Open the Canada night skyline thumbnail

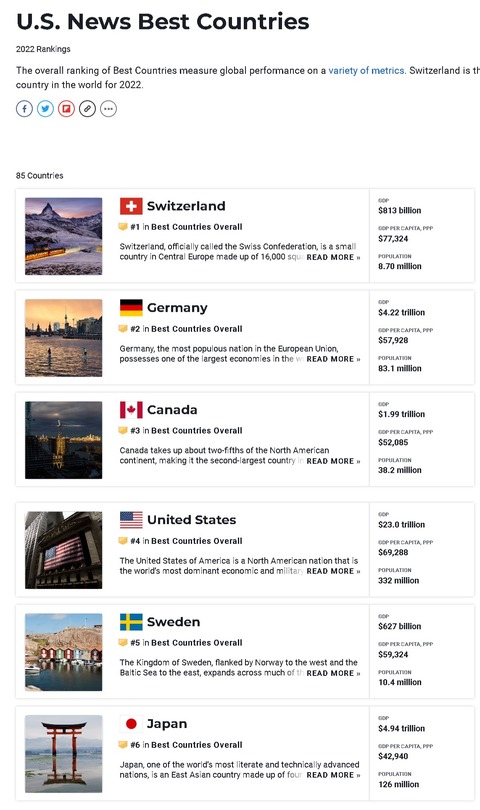tap(64, 440)
